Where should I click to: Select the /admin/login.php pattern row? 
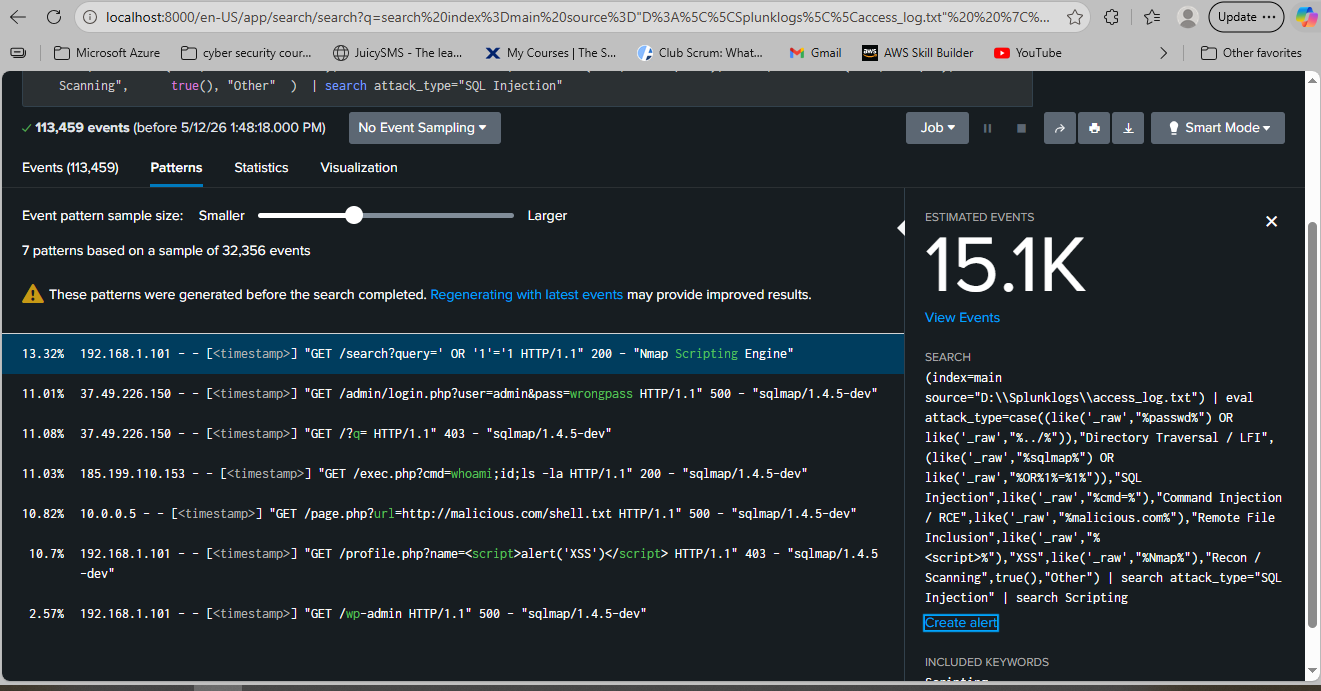[x=452, y=394]
